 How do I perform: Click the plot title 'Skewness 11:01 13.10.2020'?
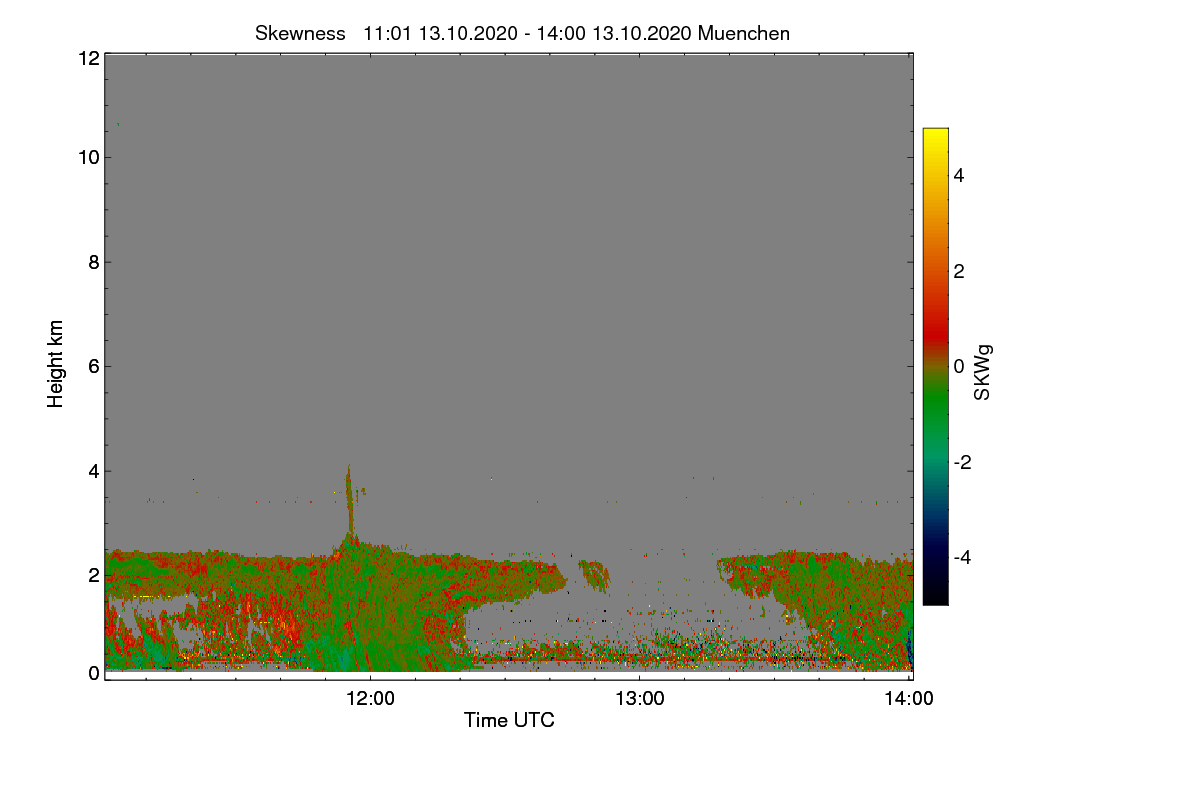tap(523, 33)
